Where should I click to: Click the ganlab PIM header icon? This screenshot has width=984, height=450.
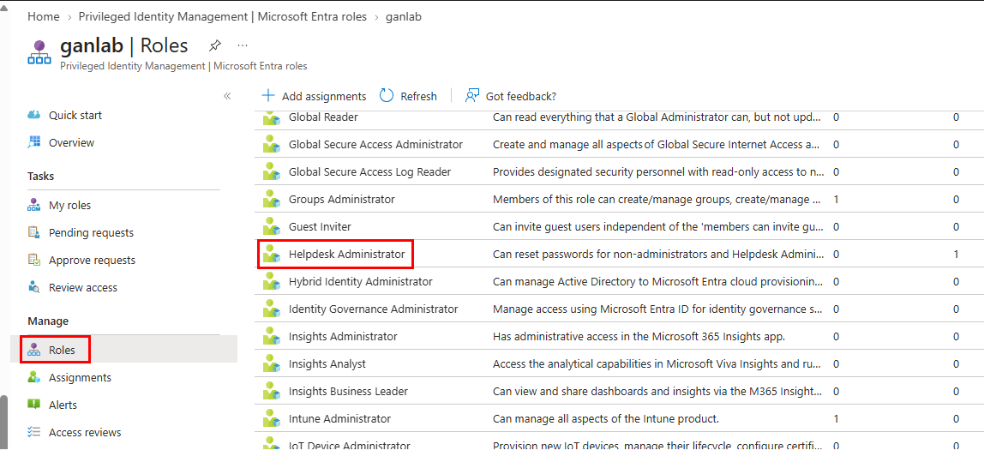coord(40,51)
